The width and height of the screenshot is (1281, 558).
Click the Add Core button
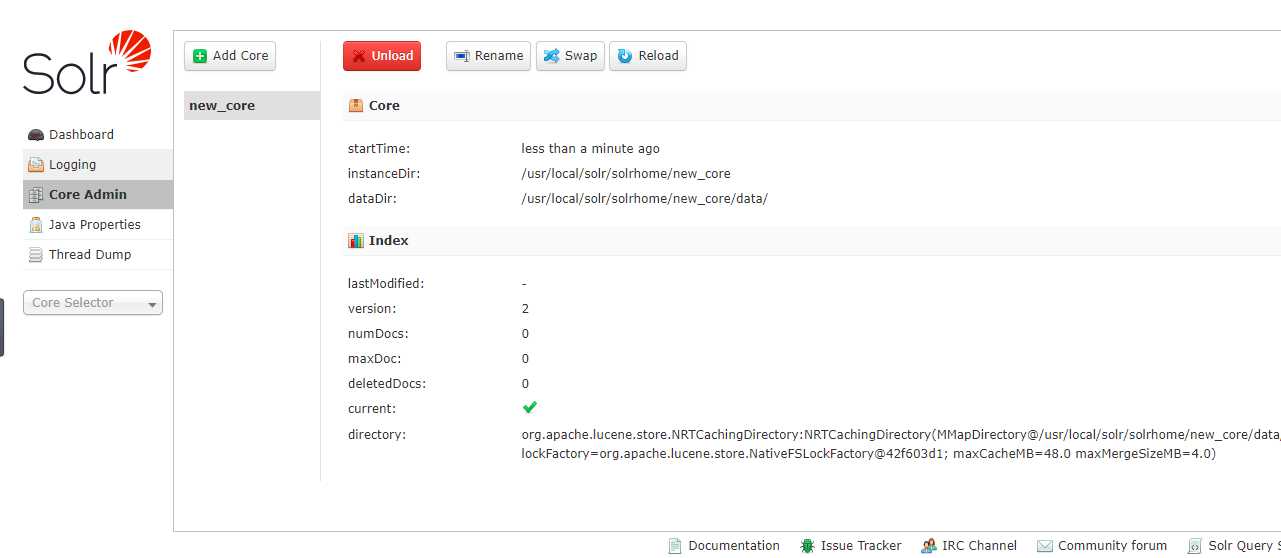[x=230, y=56]
